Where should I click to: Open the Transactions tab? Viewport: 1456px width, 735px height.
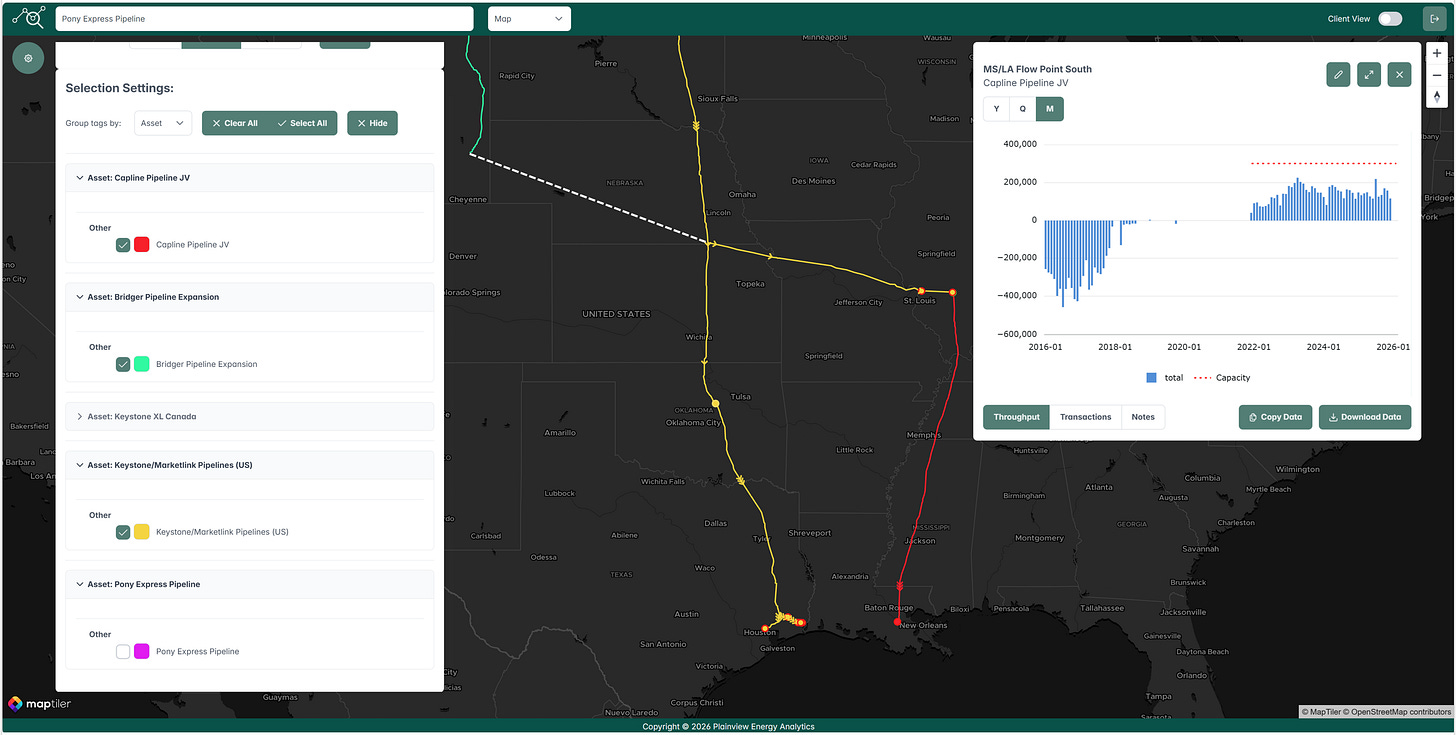(1085, 417)
